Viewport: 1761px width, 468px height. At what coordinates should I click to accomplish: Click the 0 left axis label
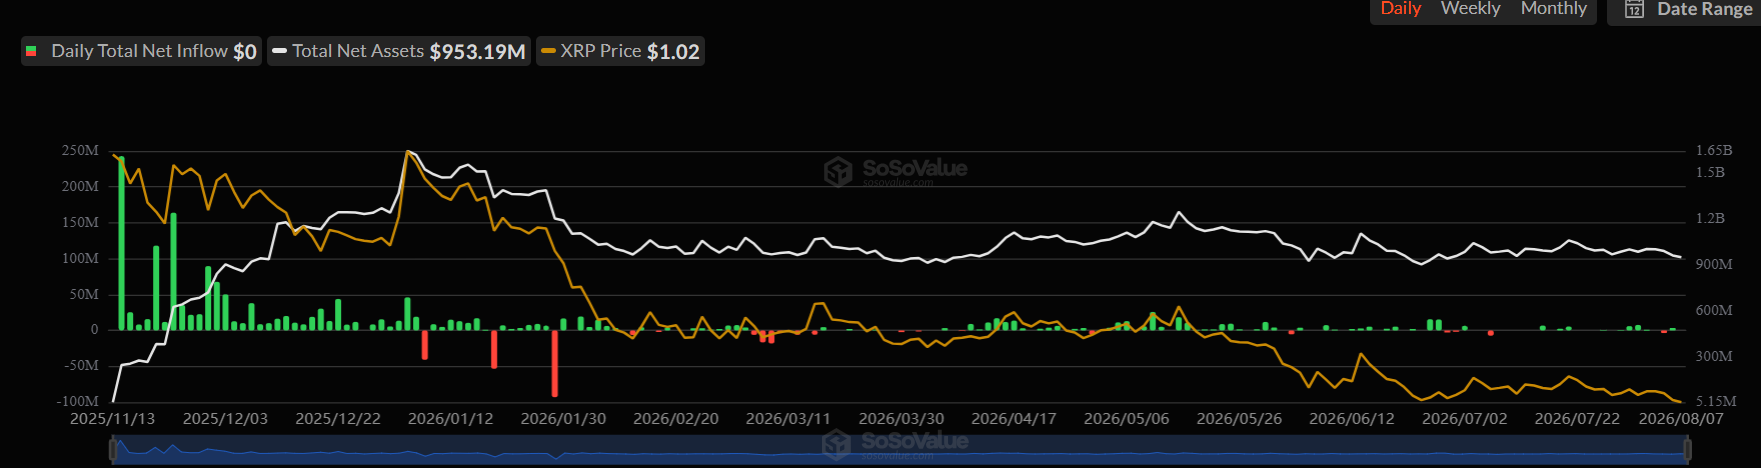95,330
